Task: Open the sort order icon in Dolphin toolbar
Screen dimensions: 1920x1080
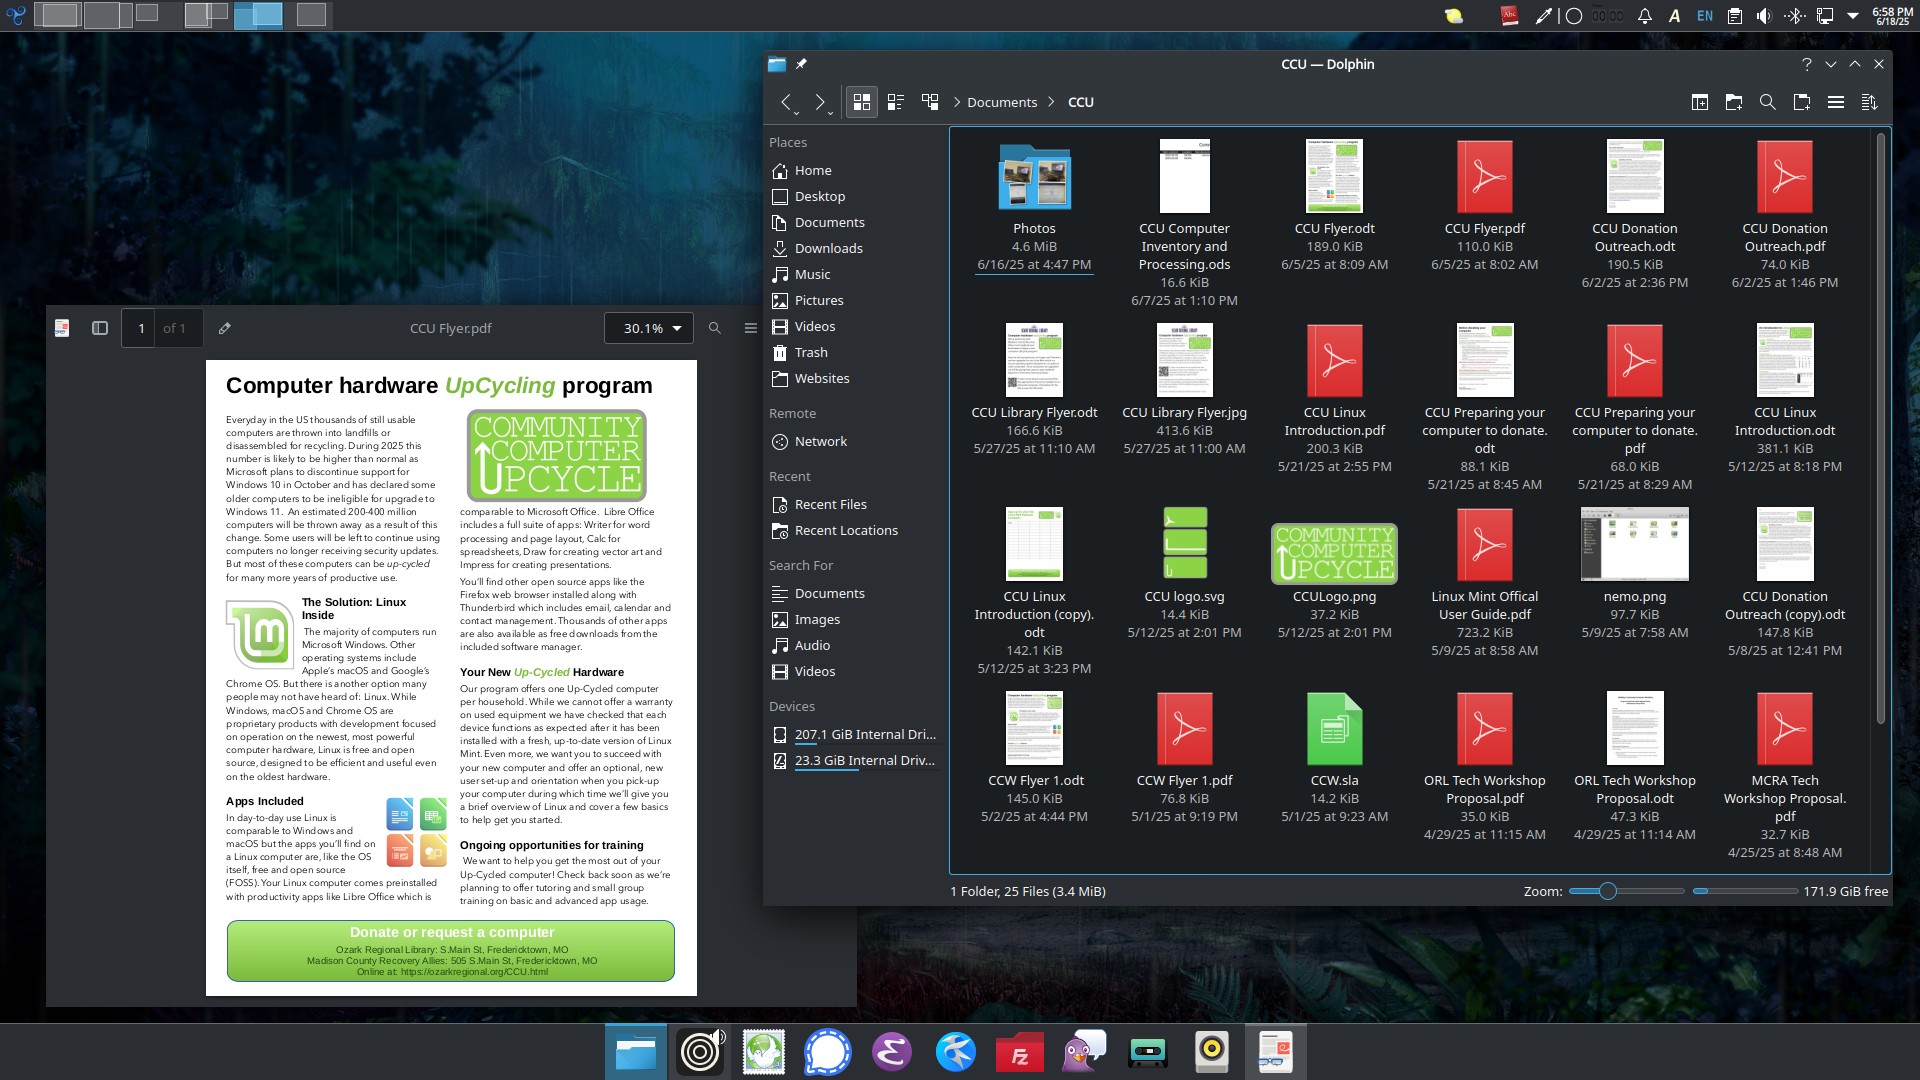Action: [x=1869, y=102]
